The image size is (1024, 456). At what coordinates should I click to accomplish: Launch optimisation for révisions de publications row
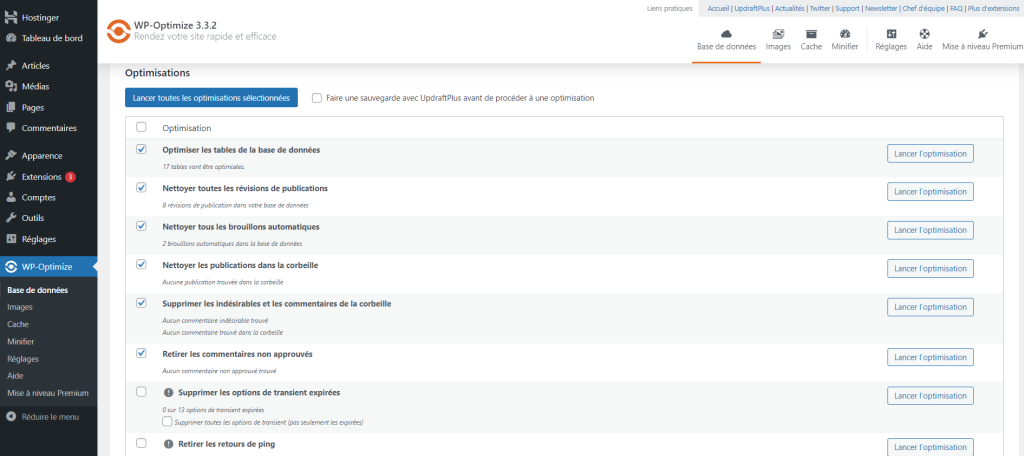930,192
